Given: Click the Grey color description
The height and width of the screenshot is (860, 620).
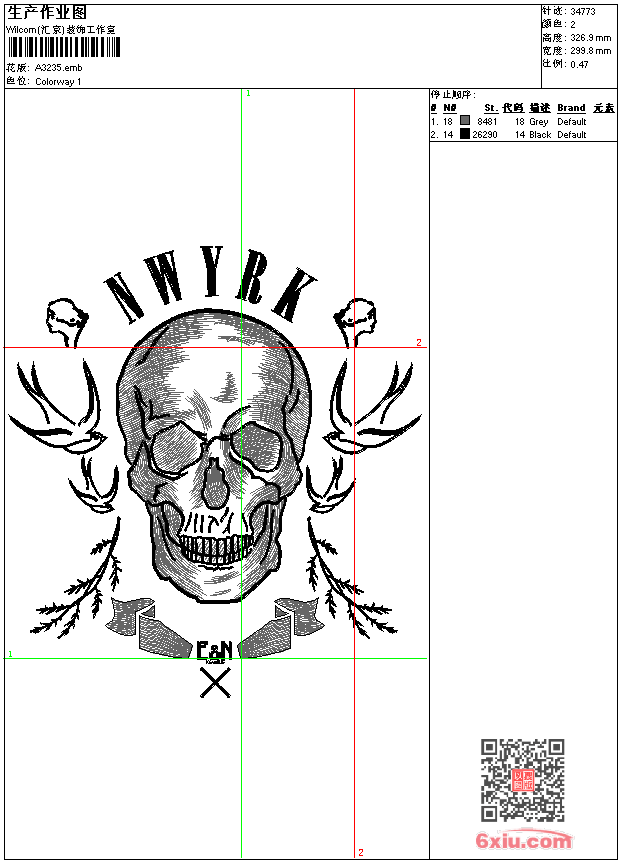Looking at the screenshot, I should [x=539, y=122].
